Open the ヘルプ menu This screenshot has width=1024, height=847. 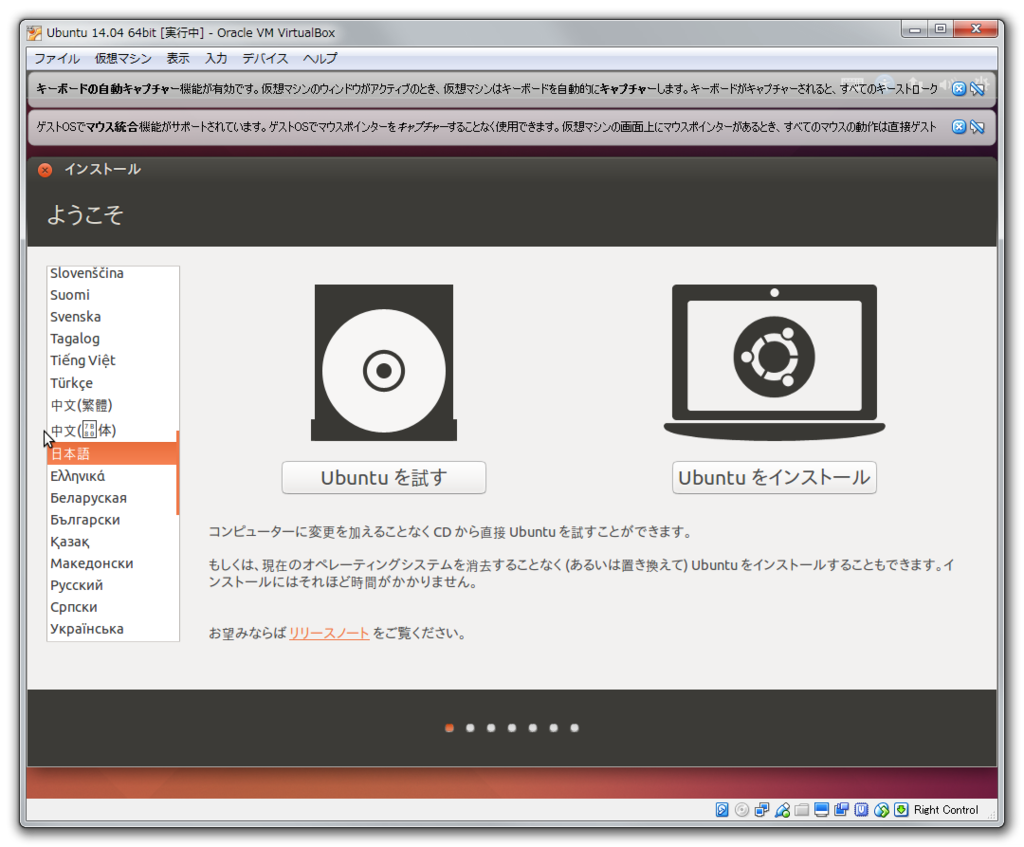[320, 59]
